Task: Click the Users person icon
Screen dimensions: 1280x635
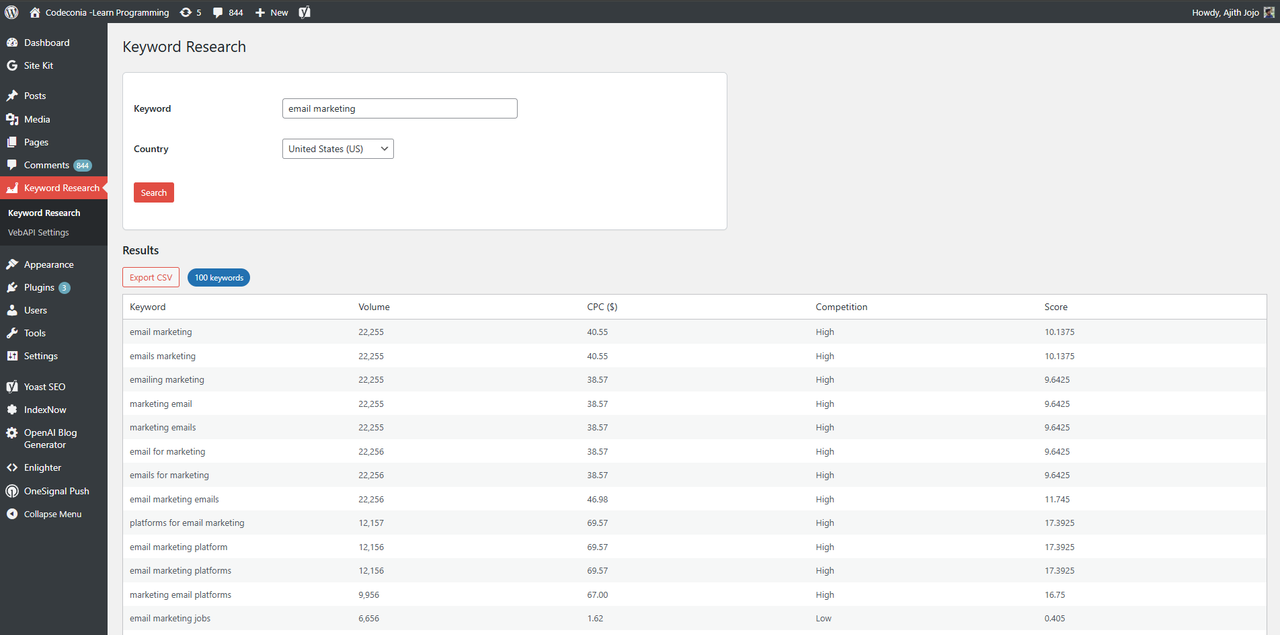Action: click(x=12, y=310)
